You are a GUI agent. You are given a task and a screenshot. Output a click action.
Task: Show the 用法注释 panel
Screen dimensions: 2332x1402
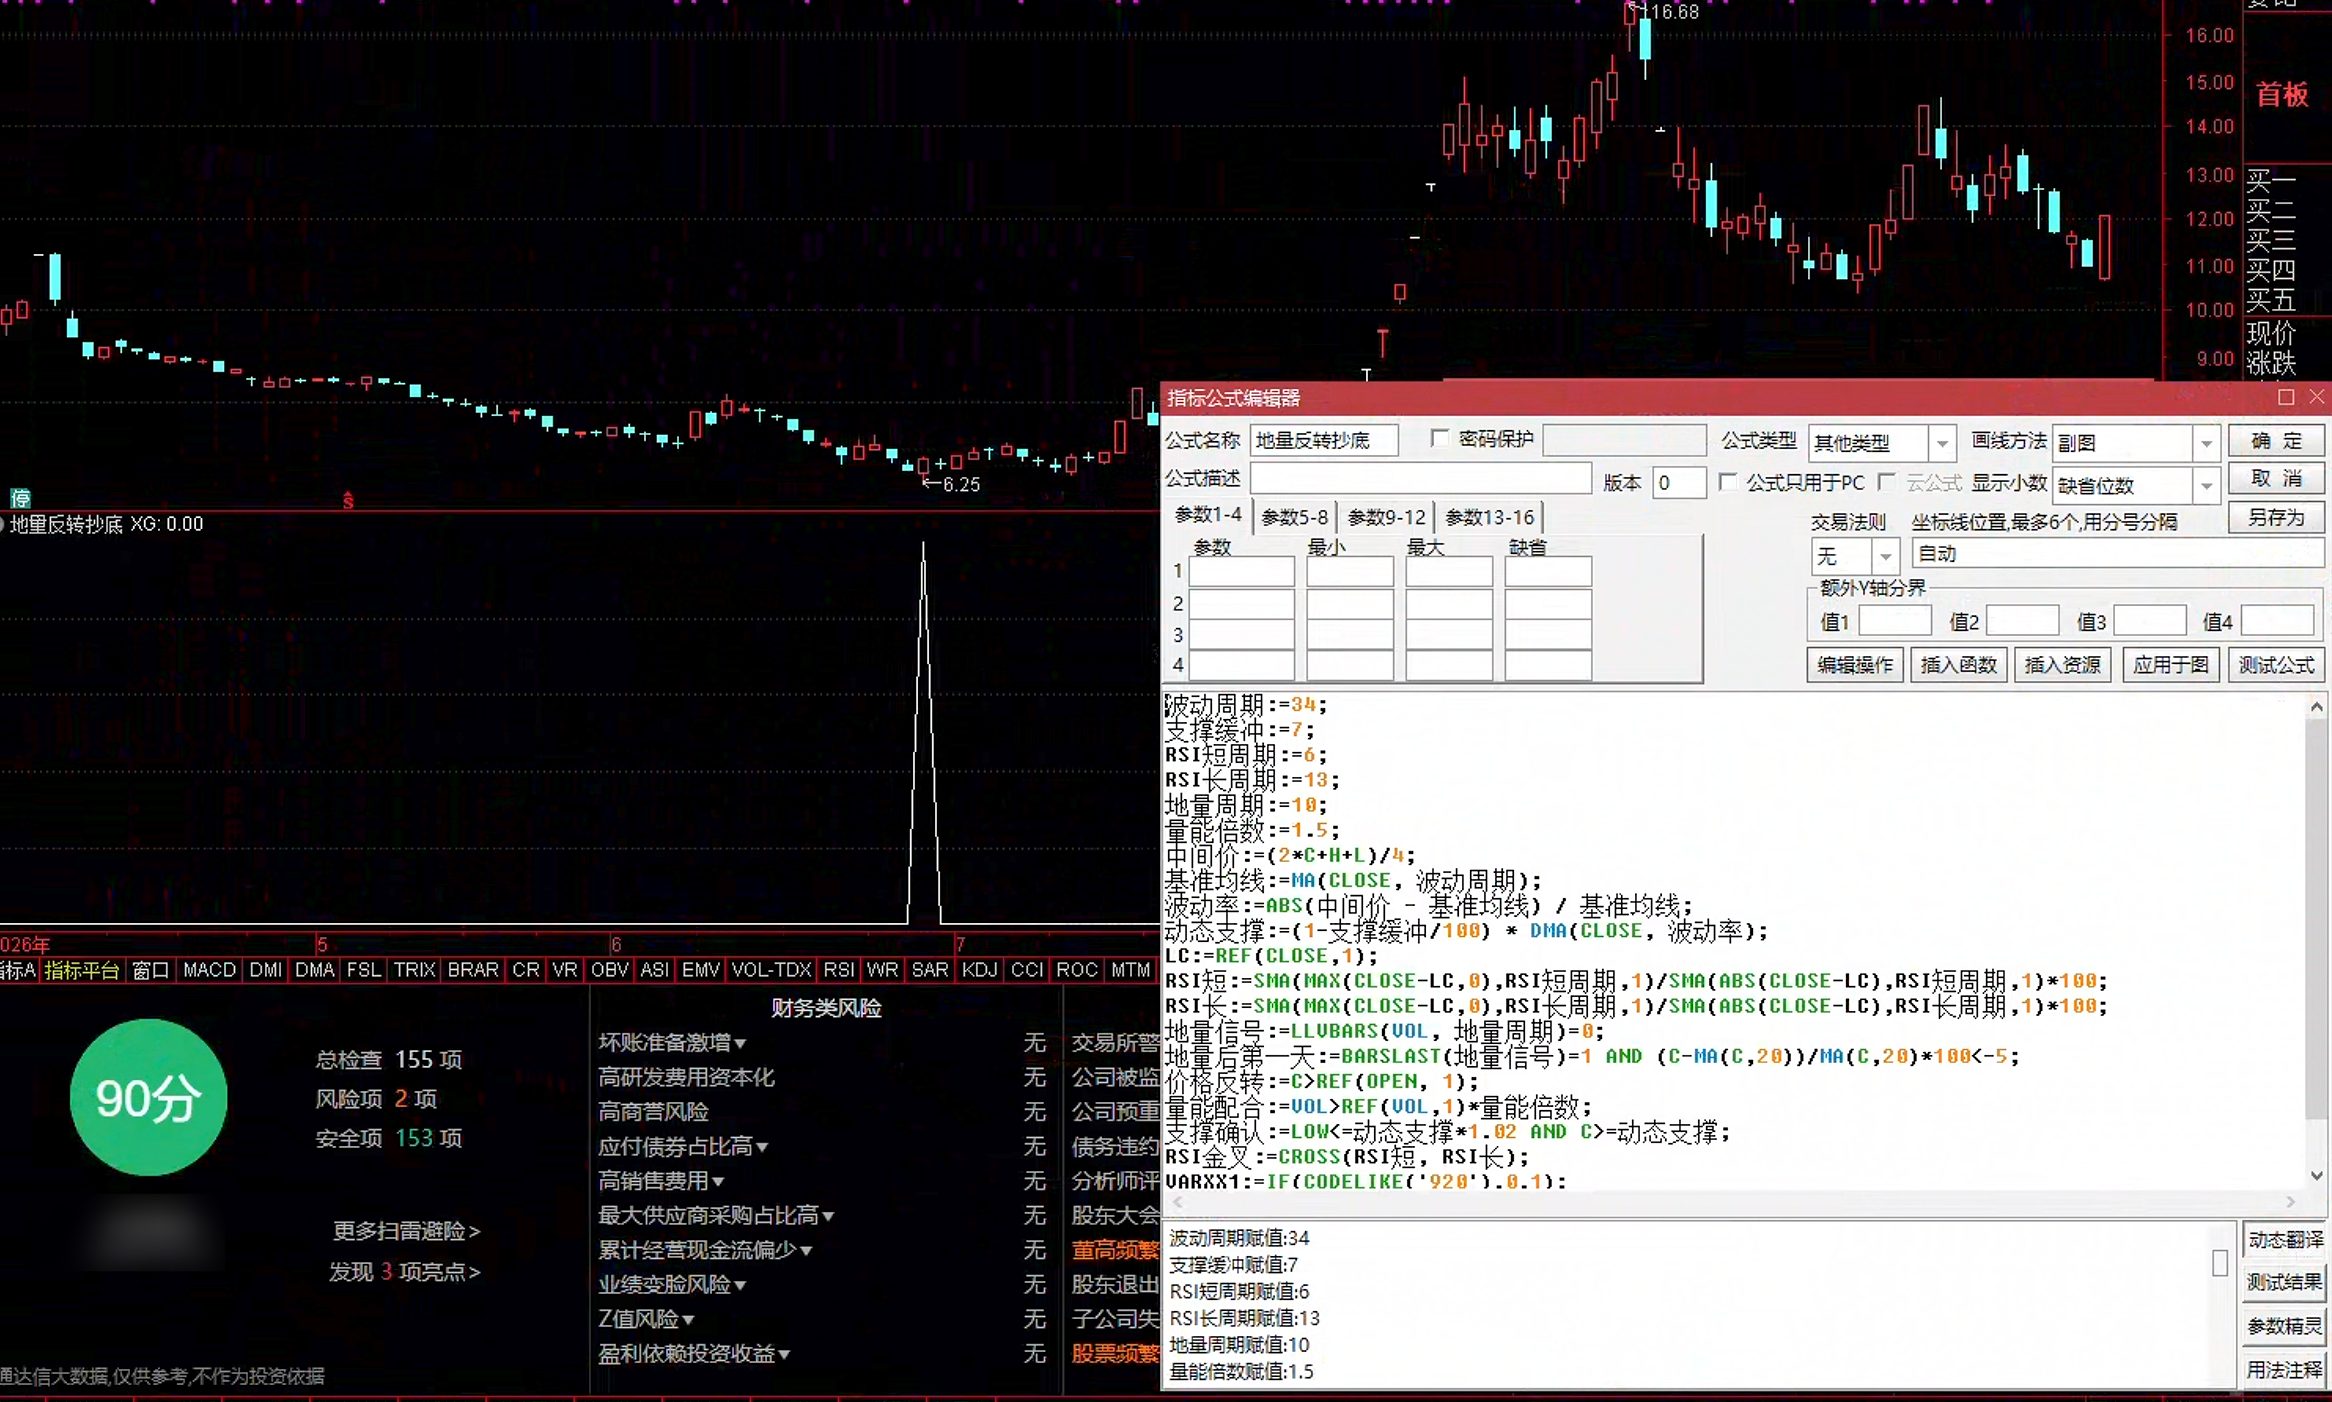click(2284, 1369)
